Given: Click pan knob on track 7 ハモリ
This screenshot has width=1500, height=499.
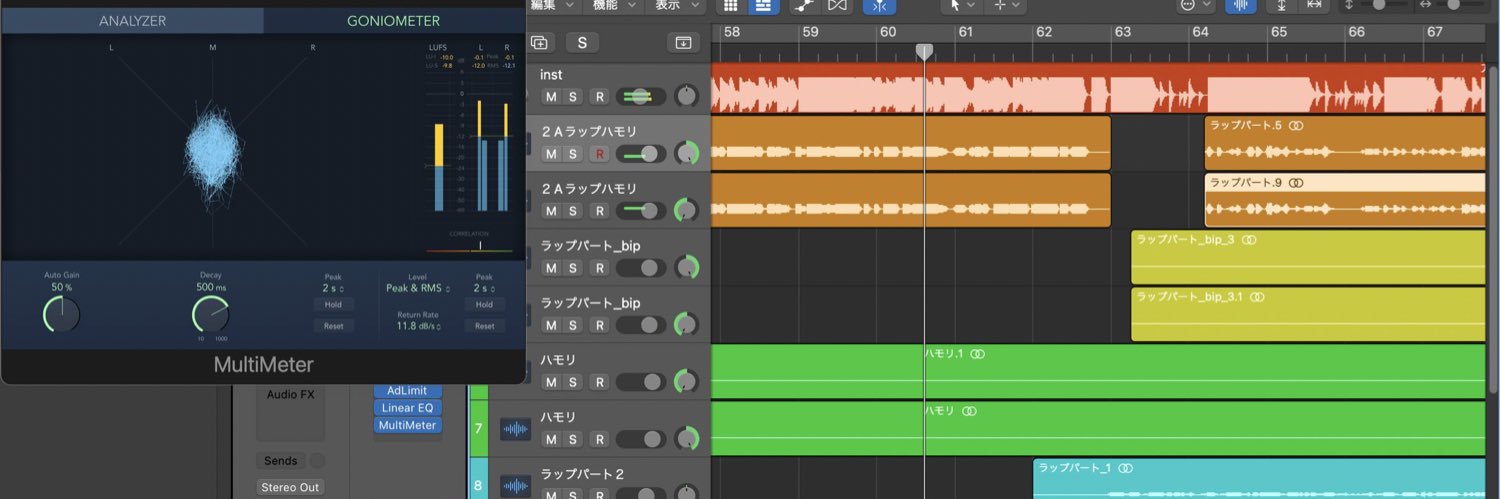Looking at the screenshot, I should (687, 438).
